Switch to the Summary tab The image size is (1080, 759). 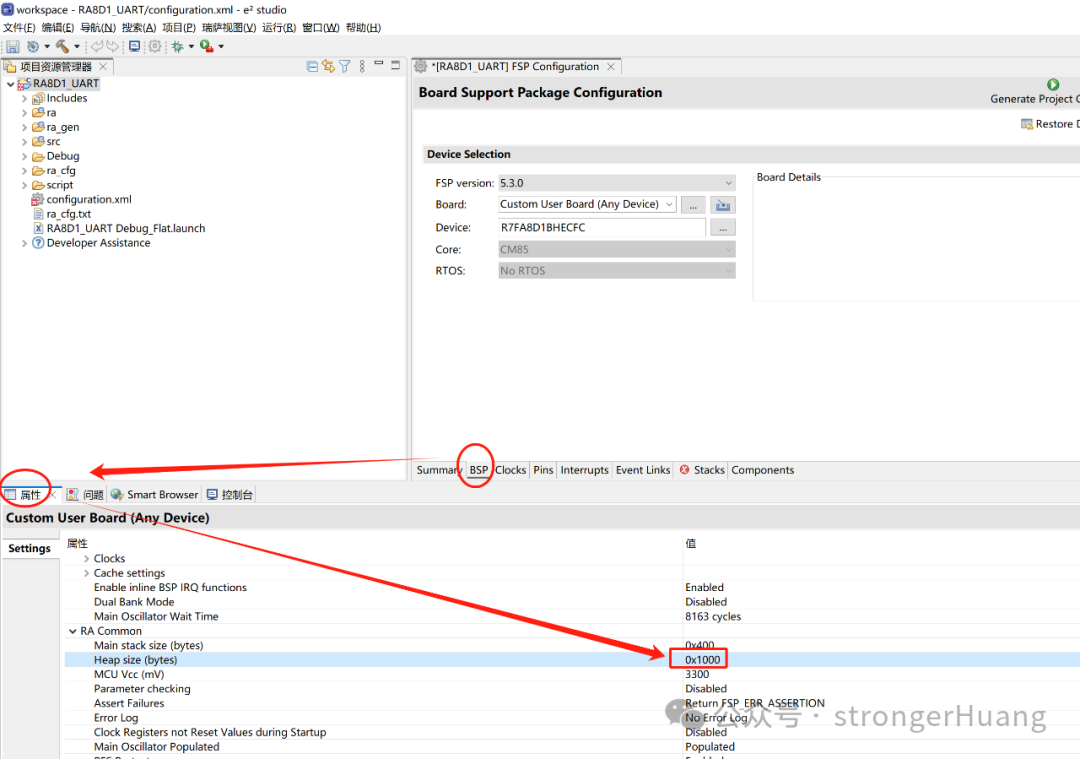click(439, 470)
